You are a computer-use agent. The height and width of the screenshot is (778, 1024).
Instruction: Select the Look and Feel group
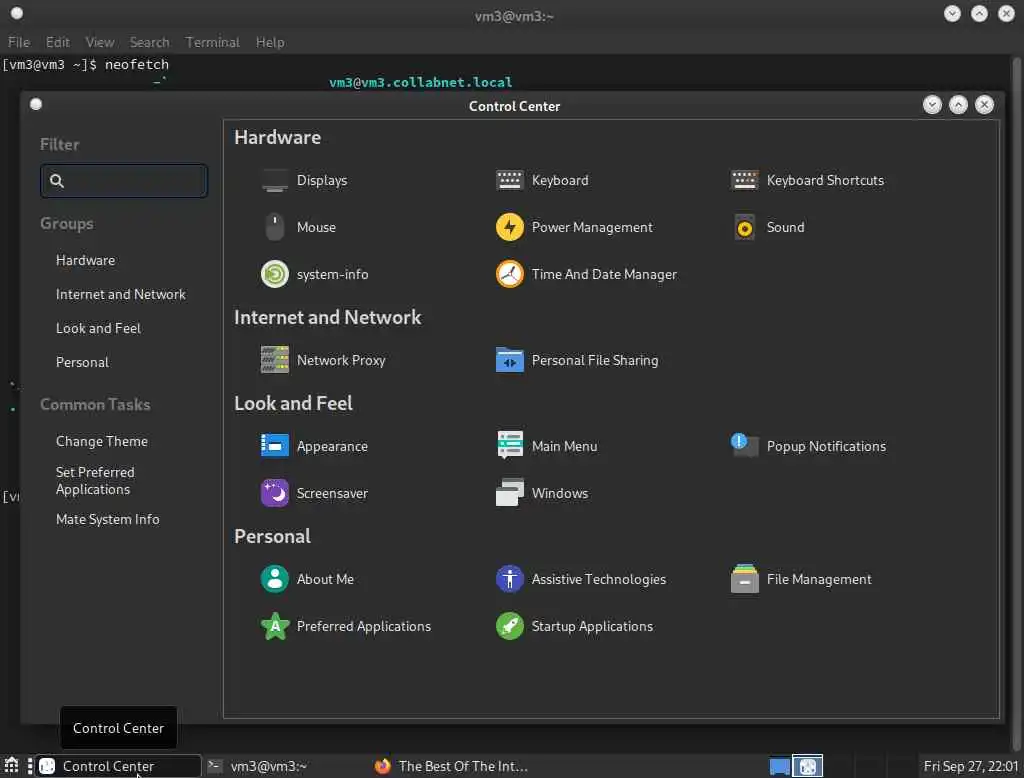(x=98, y=329)
